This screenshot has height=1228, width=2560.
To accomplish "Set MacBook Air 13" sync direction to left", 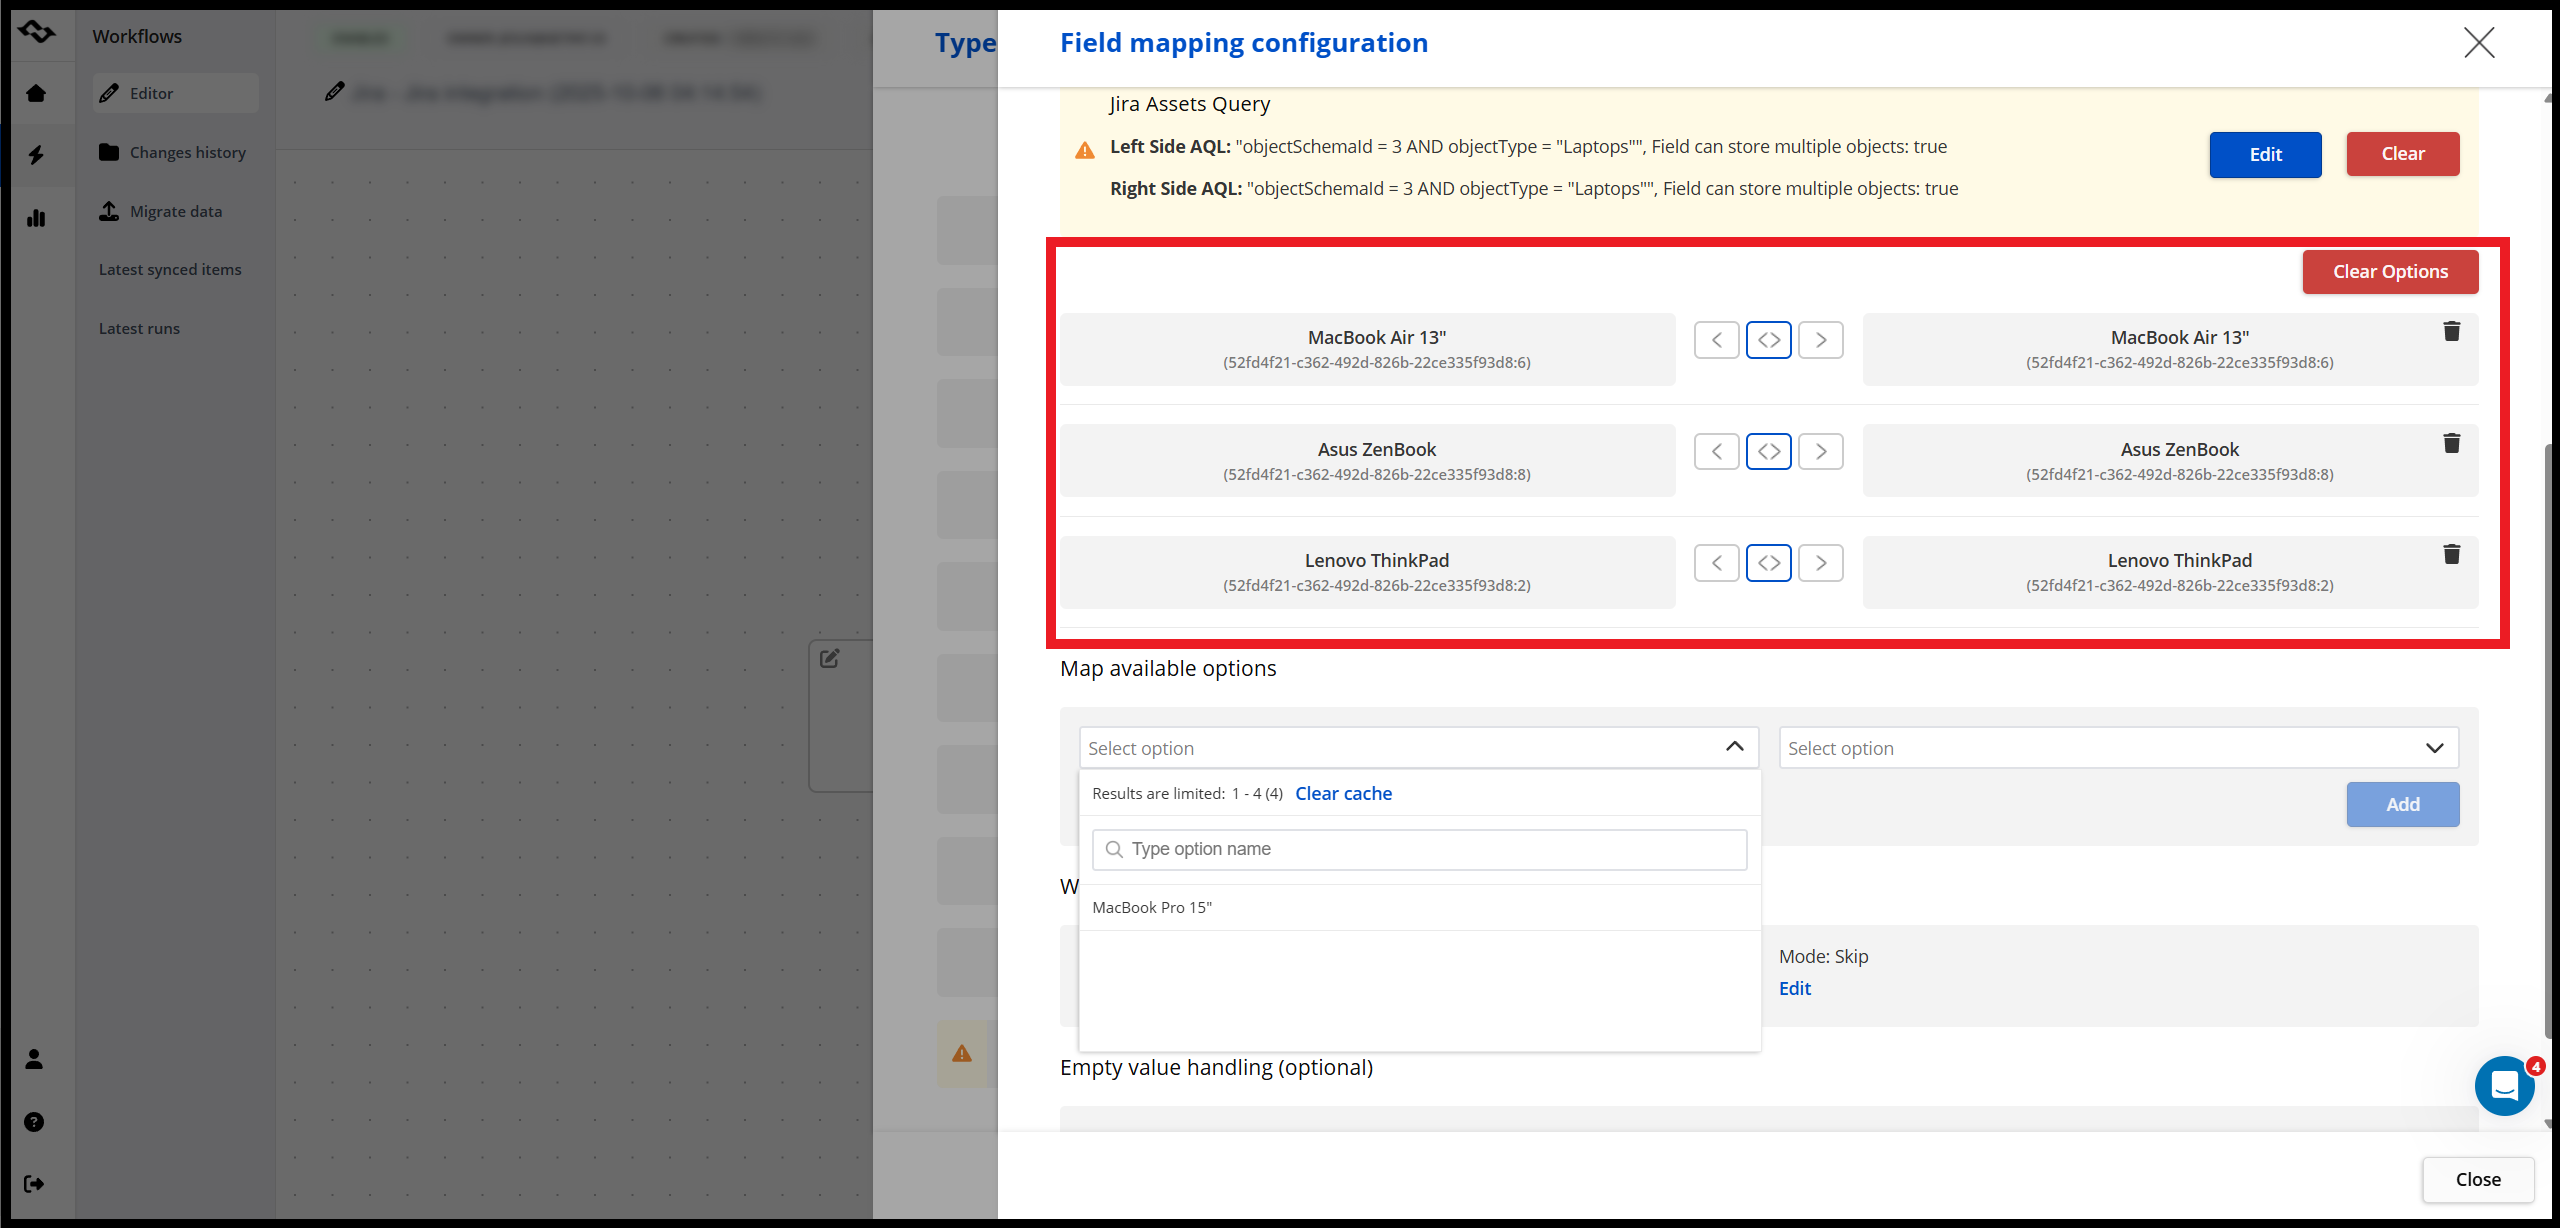I will [x=1716, y=340].
